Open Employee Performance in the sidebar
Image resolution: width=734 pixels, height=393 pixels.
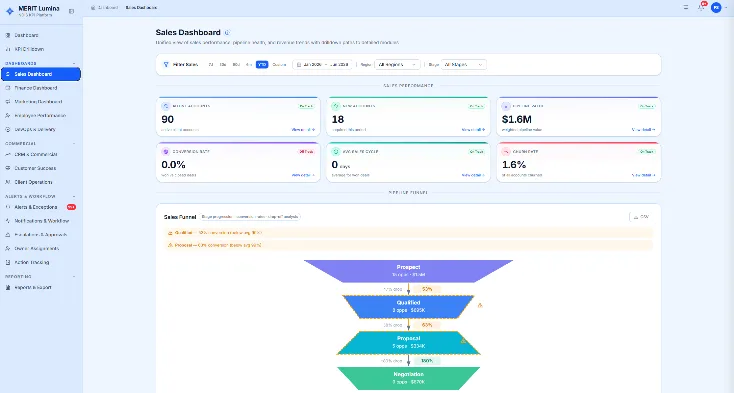click(x=41, y=116)
